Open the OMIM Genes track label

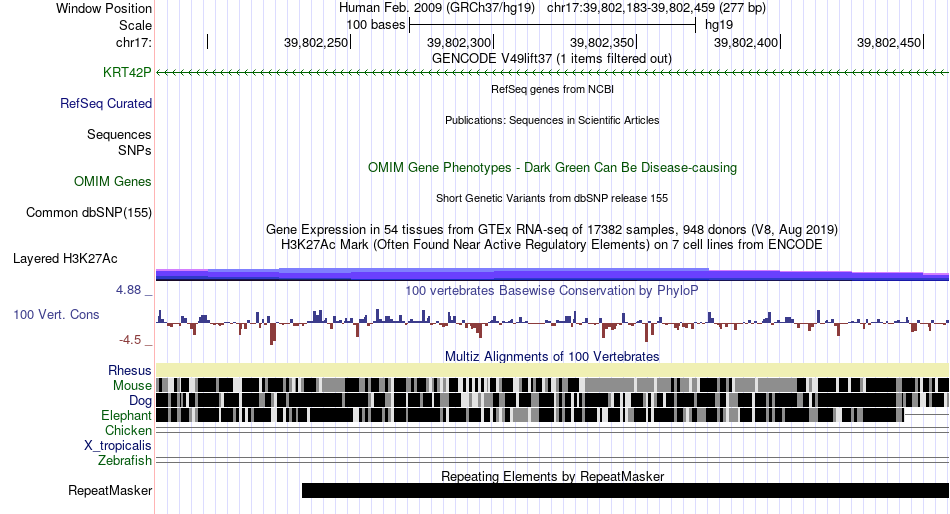click(113, 181)
